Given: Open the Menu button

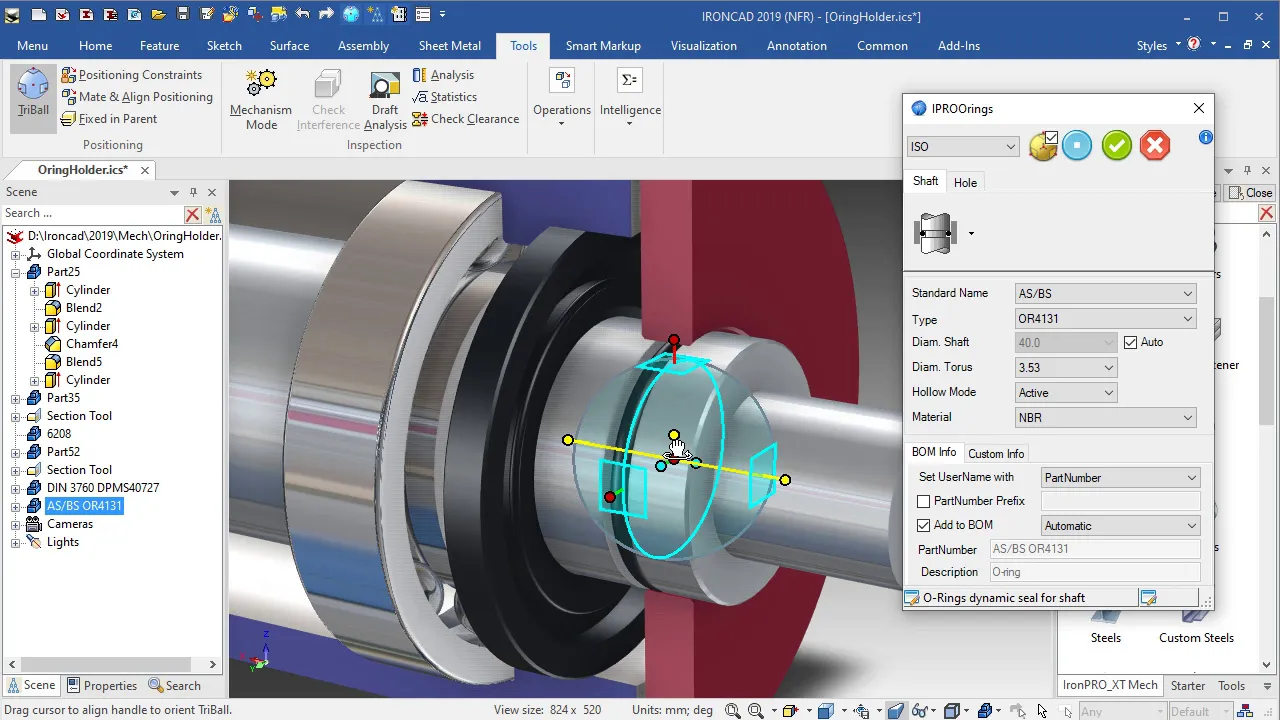Looking at the screenshot, I should (32, 46).
